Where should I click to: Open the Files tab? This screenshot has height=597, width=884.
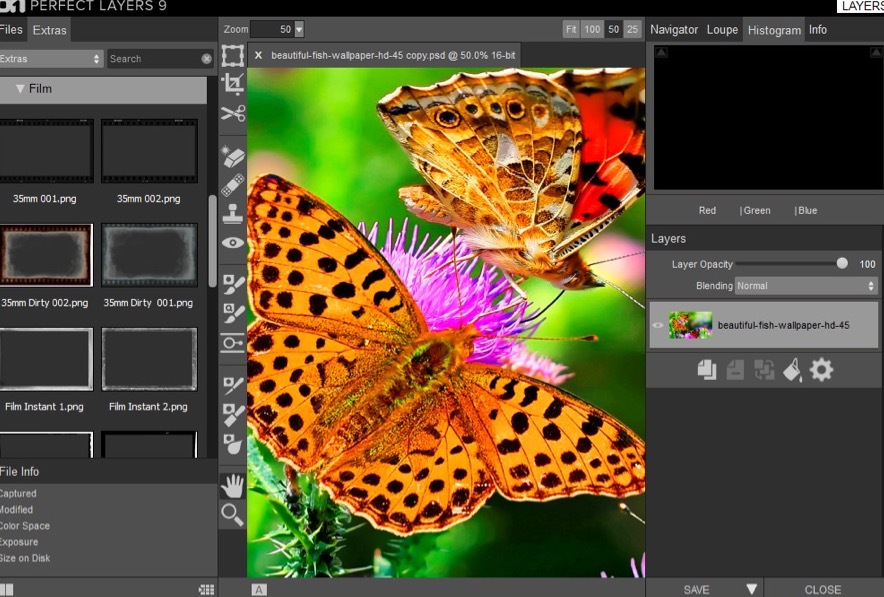point(11,30)
